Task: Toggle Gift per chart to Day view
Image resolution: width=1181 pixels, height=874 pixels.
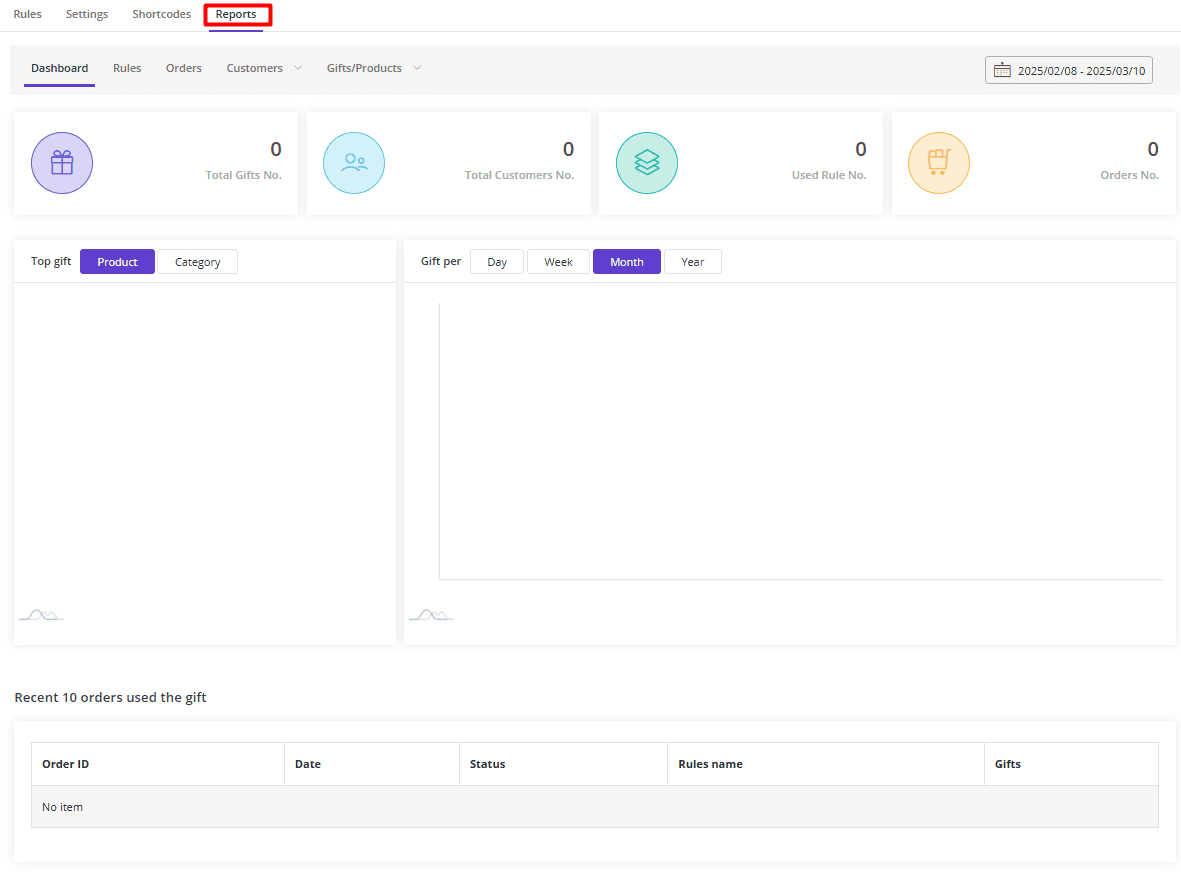Action: click(x=496, y=261)
